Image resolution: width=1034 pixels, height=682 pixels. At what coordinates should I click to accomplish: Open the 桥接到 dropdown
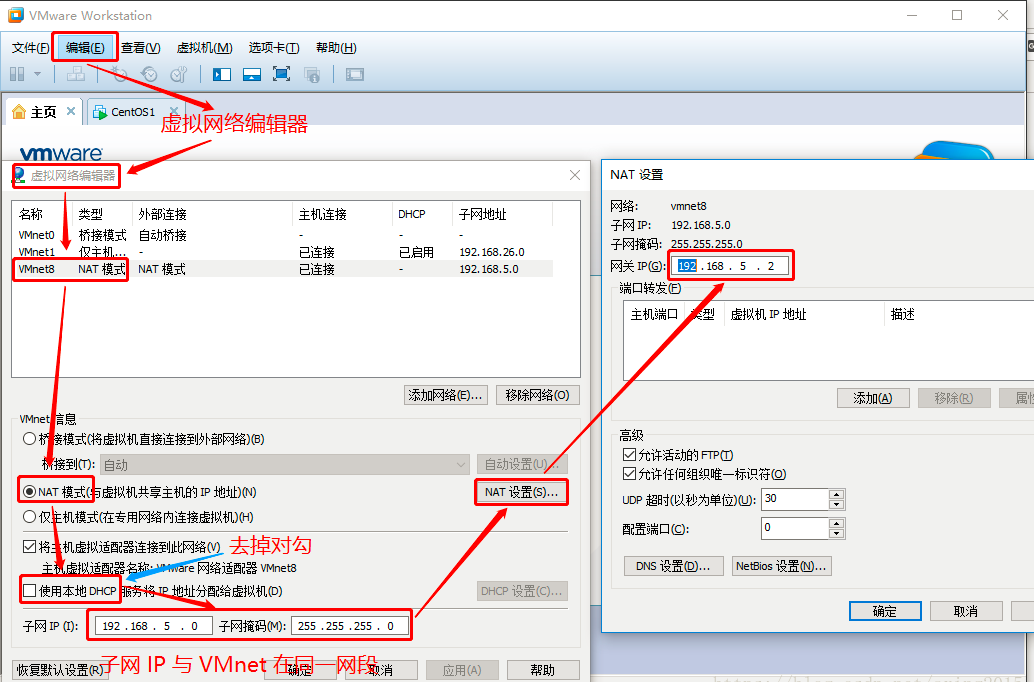[284, 464]
